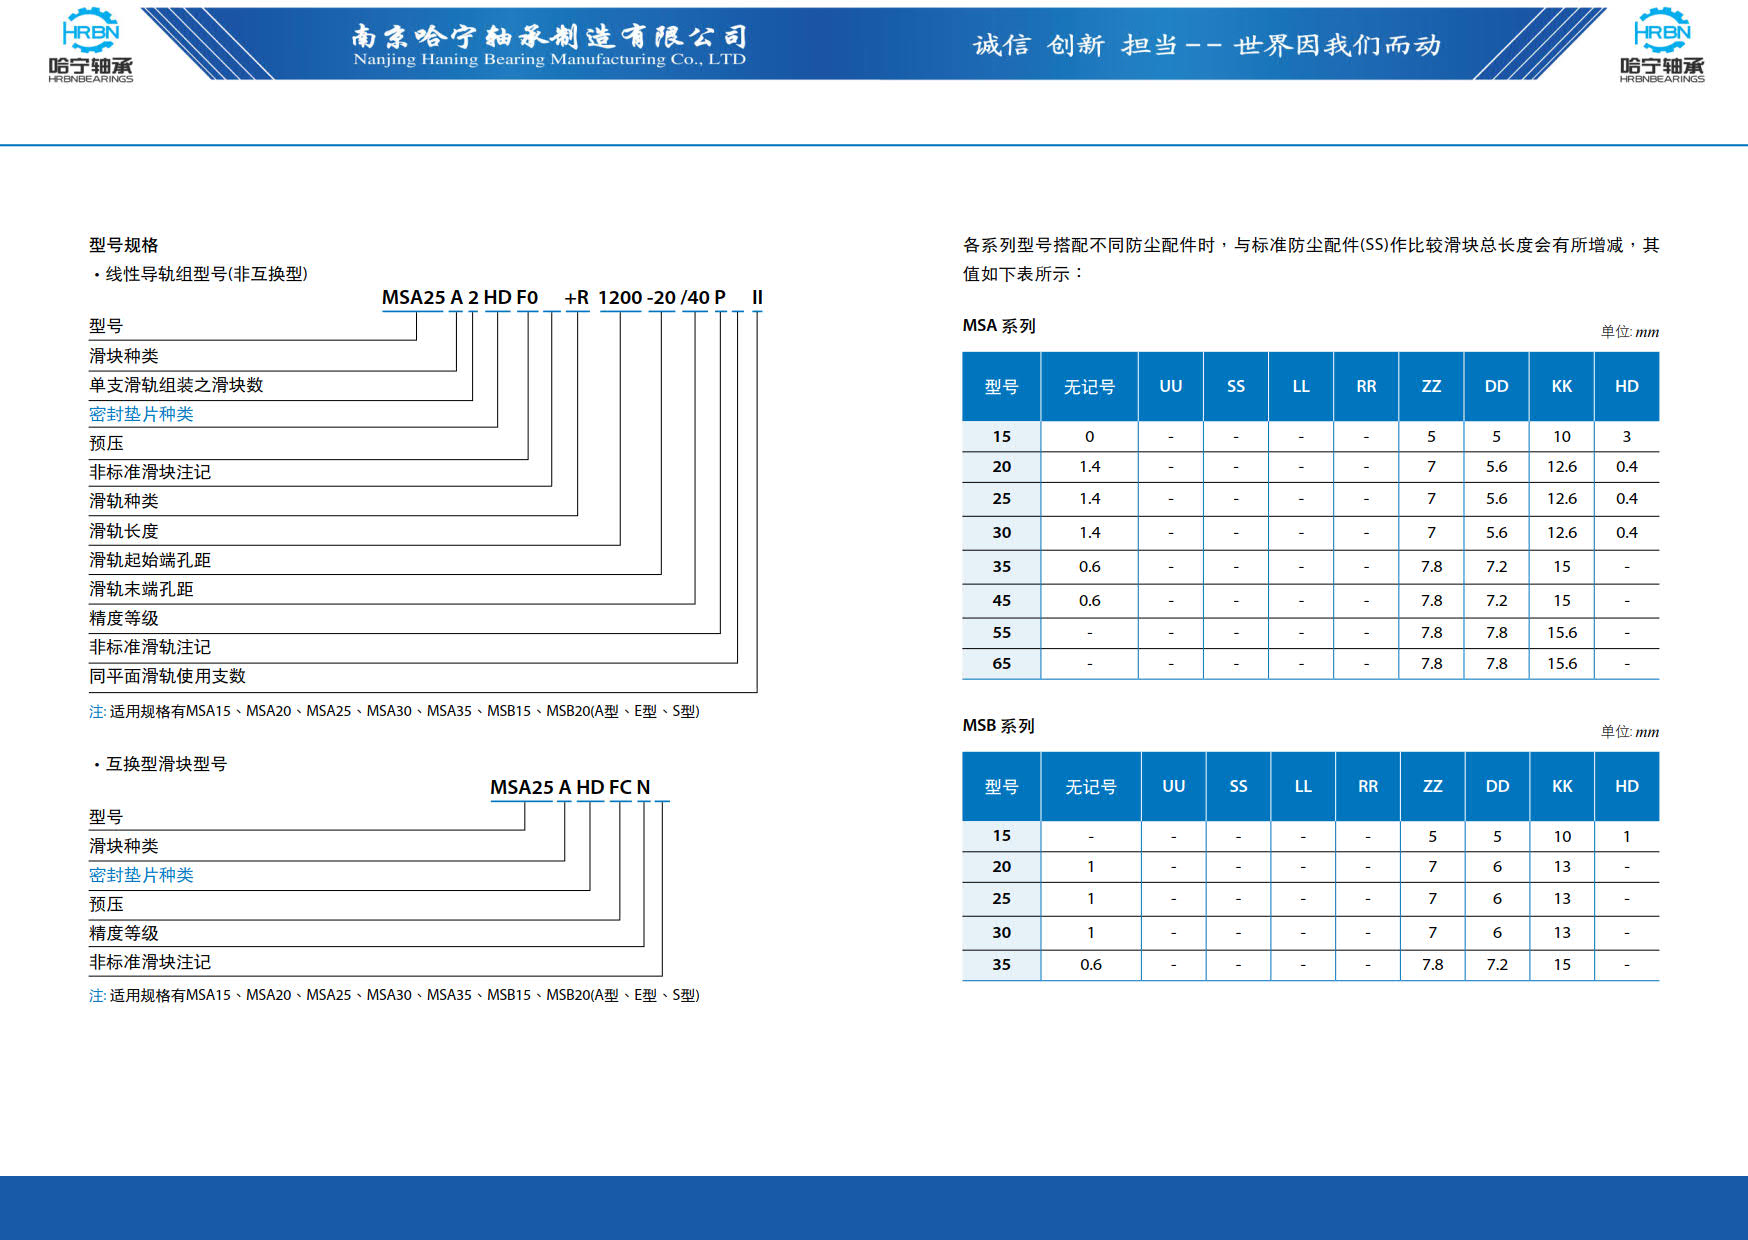The width and height of the screenshot is (1748, 1240).
Task: Click 'ZZ' header in MSA table
Action: (1431, 386)
